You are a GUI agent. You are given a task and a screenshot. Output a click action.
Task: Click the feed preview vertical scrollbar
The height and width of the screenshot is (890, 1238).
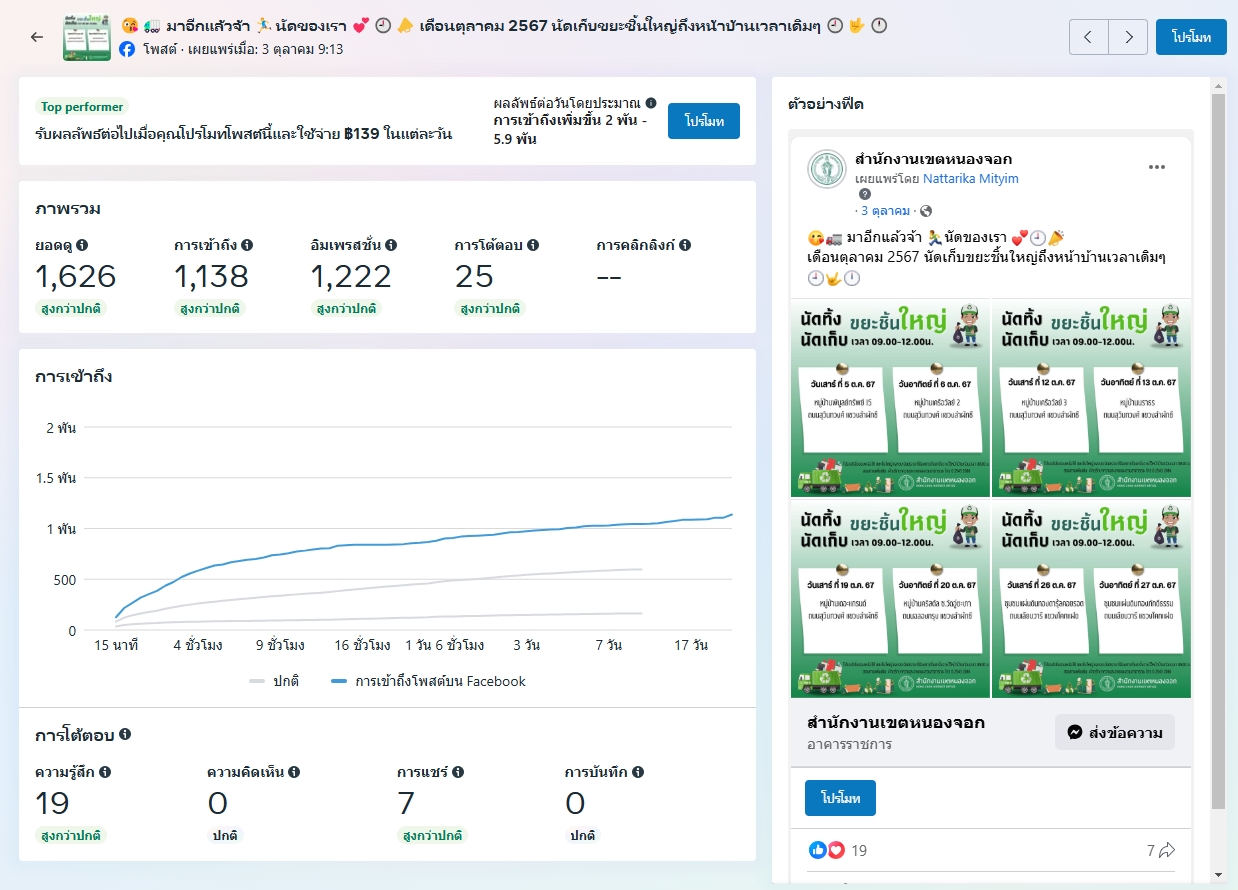click(1217, 450)
